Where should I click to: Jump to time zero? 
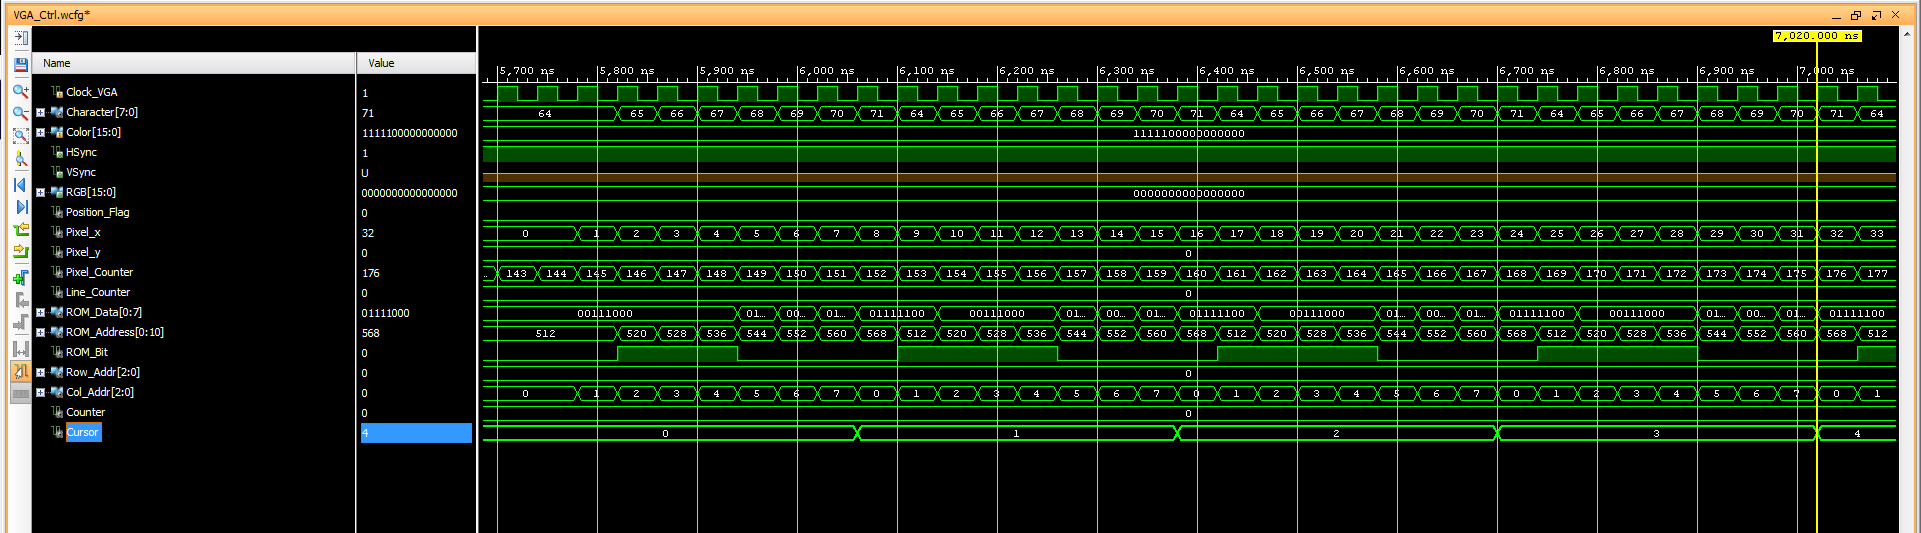[21, 185]
